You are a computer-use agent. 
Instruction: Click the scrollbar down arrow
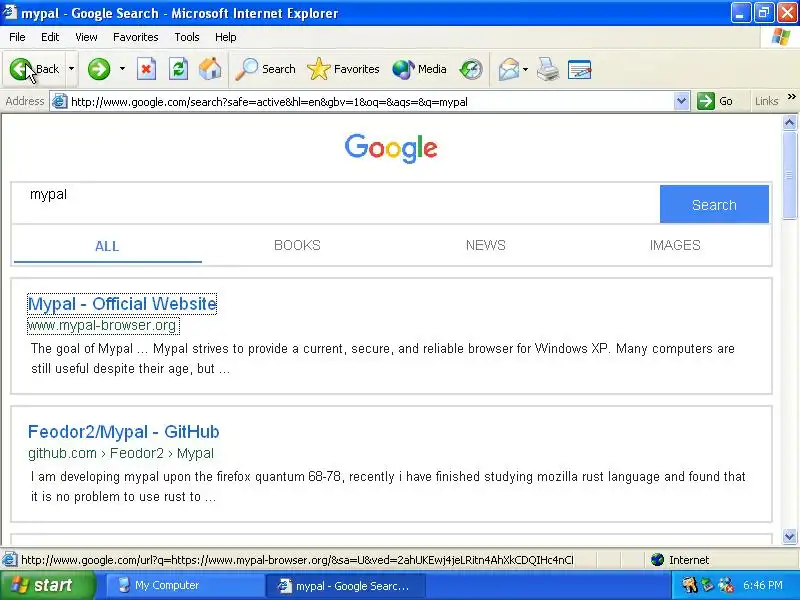(789, 536)
